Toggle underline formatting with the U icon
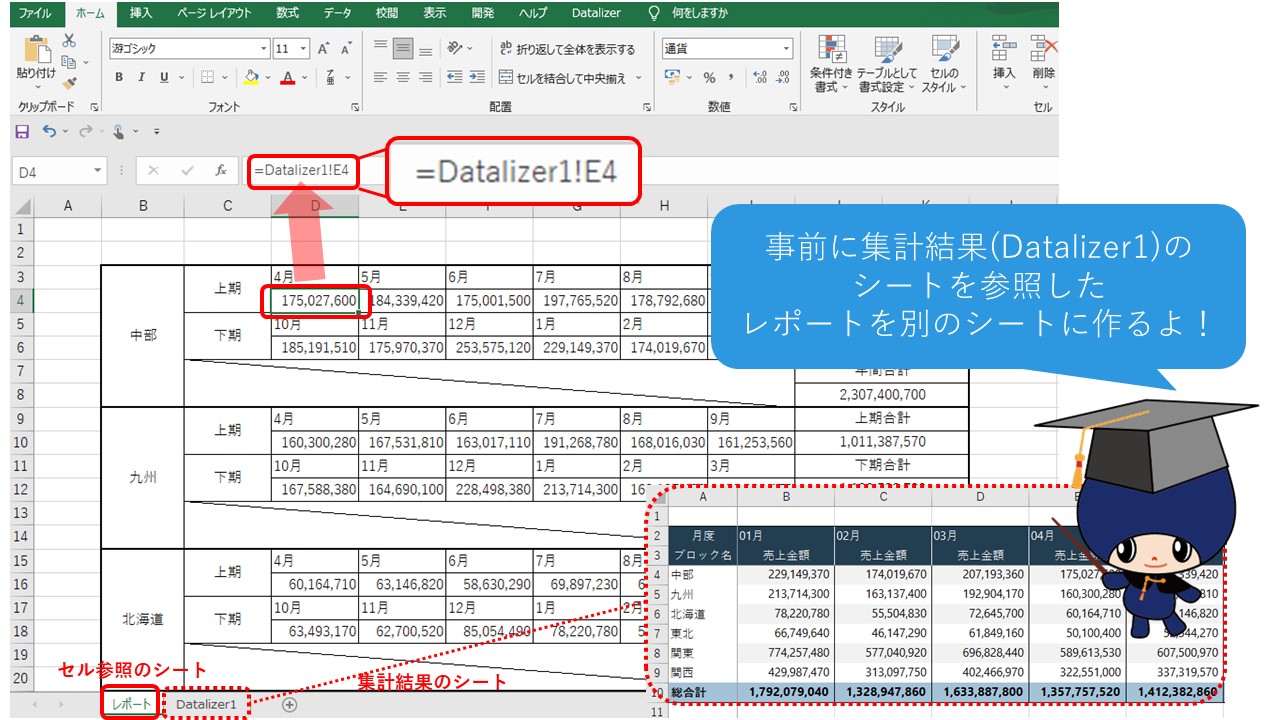Viewport: 1280px width, 720px height. tap(164, 76)
